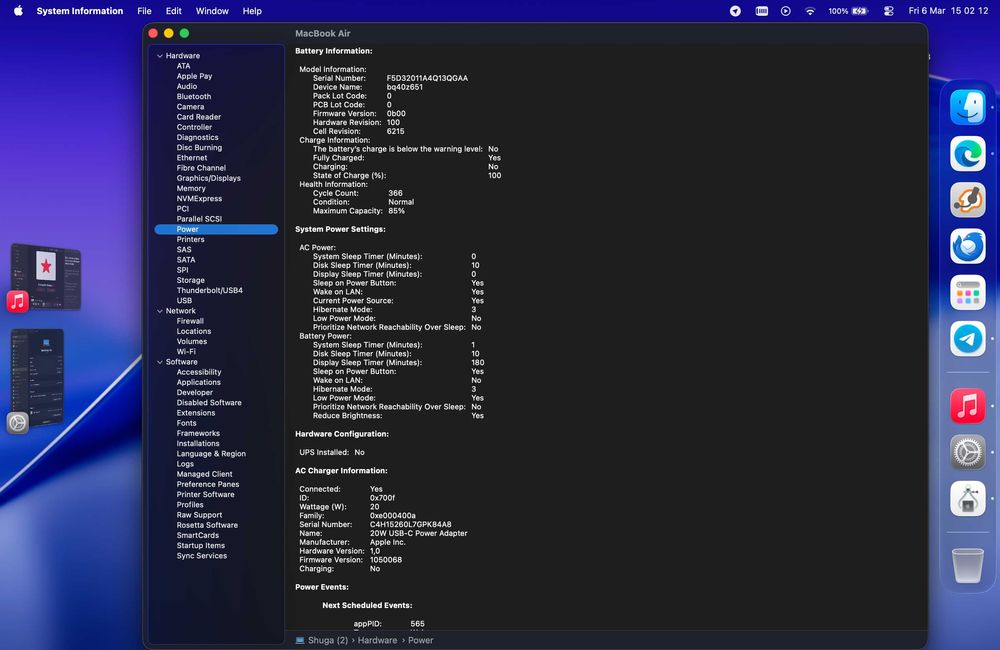
Task: Open Music app in the Dock
Action: click(x=967, y=406)
